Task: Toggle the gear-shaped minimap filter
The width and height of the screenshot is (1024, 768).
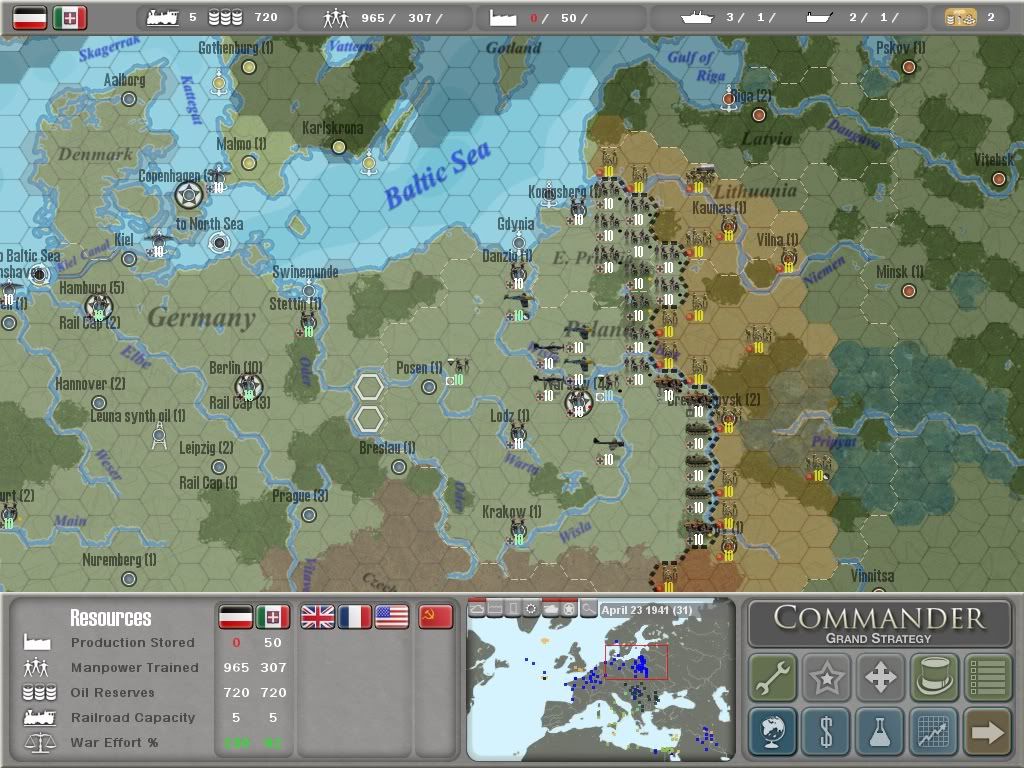Action: coord(532,609)
